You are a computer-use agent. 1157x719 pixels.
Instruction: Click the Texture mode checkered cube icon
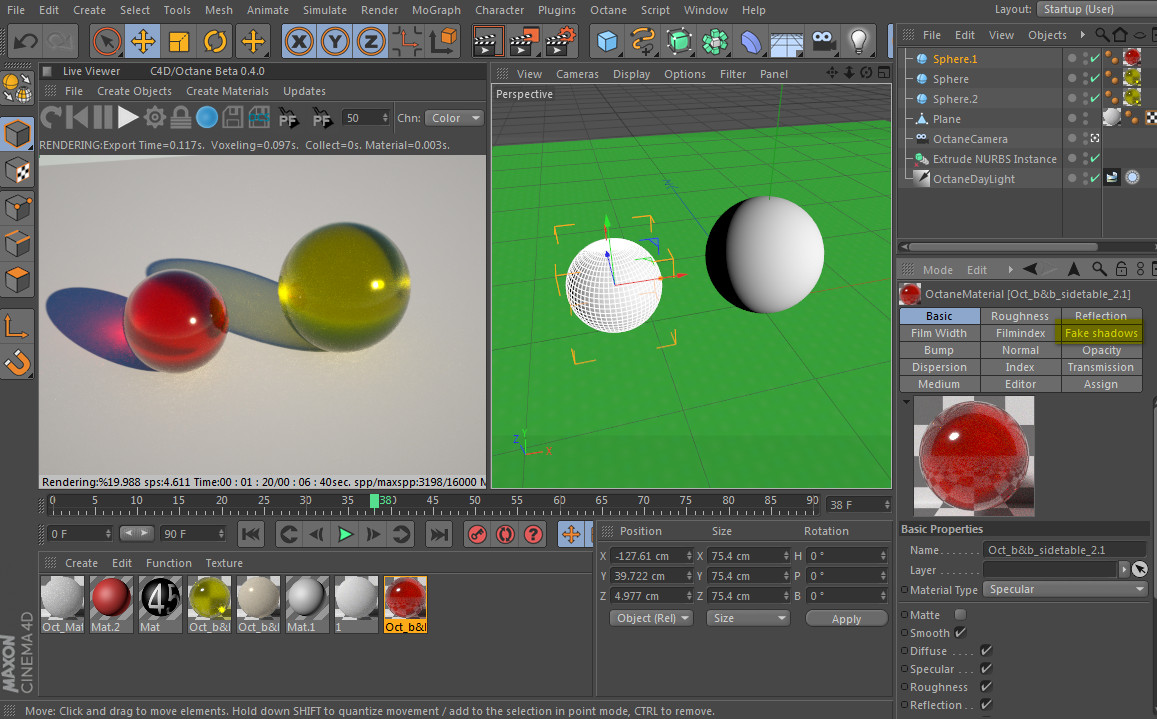[x=18, y=171]
